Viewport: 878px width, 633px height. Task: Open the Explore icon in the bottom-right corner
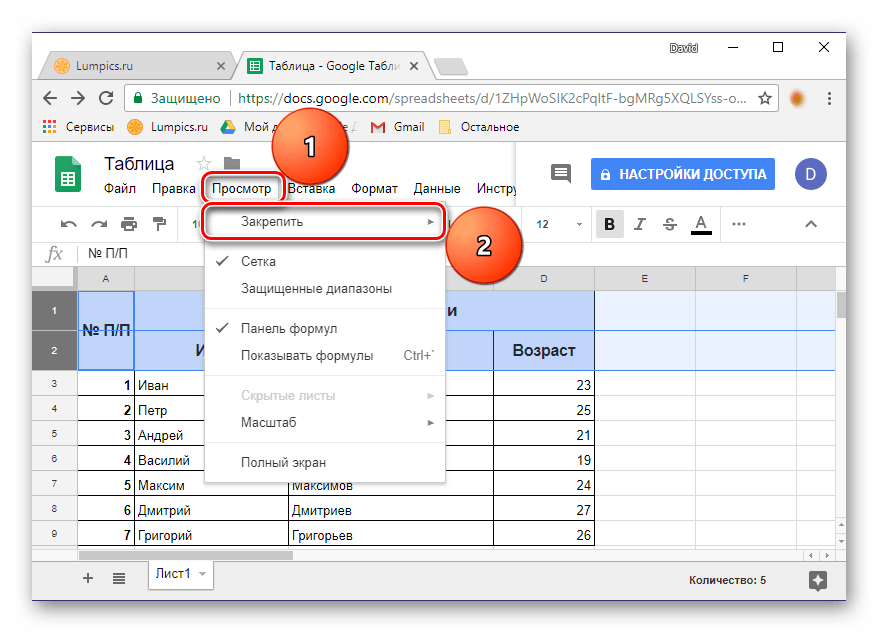pyautogui.click(x=817, y=580)
